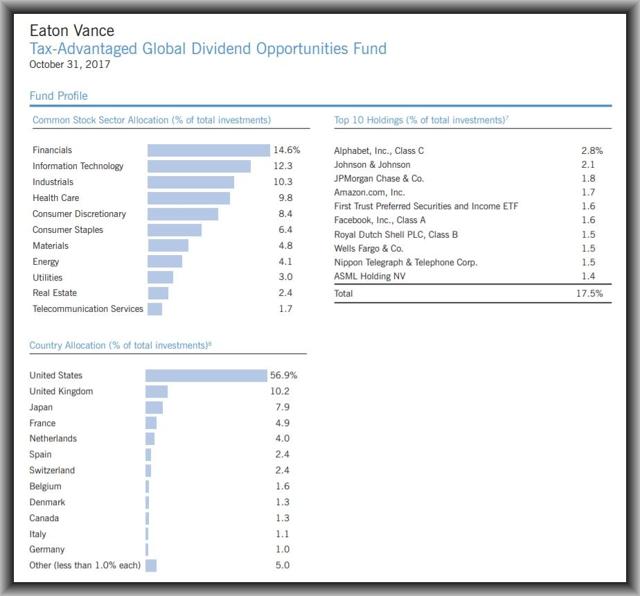This screenshot has width=640, height=596.
Task: Select the 5.0 Other value
Action: tap(282, 565)
